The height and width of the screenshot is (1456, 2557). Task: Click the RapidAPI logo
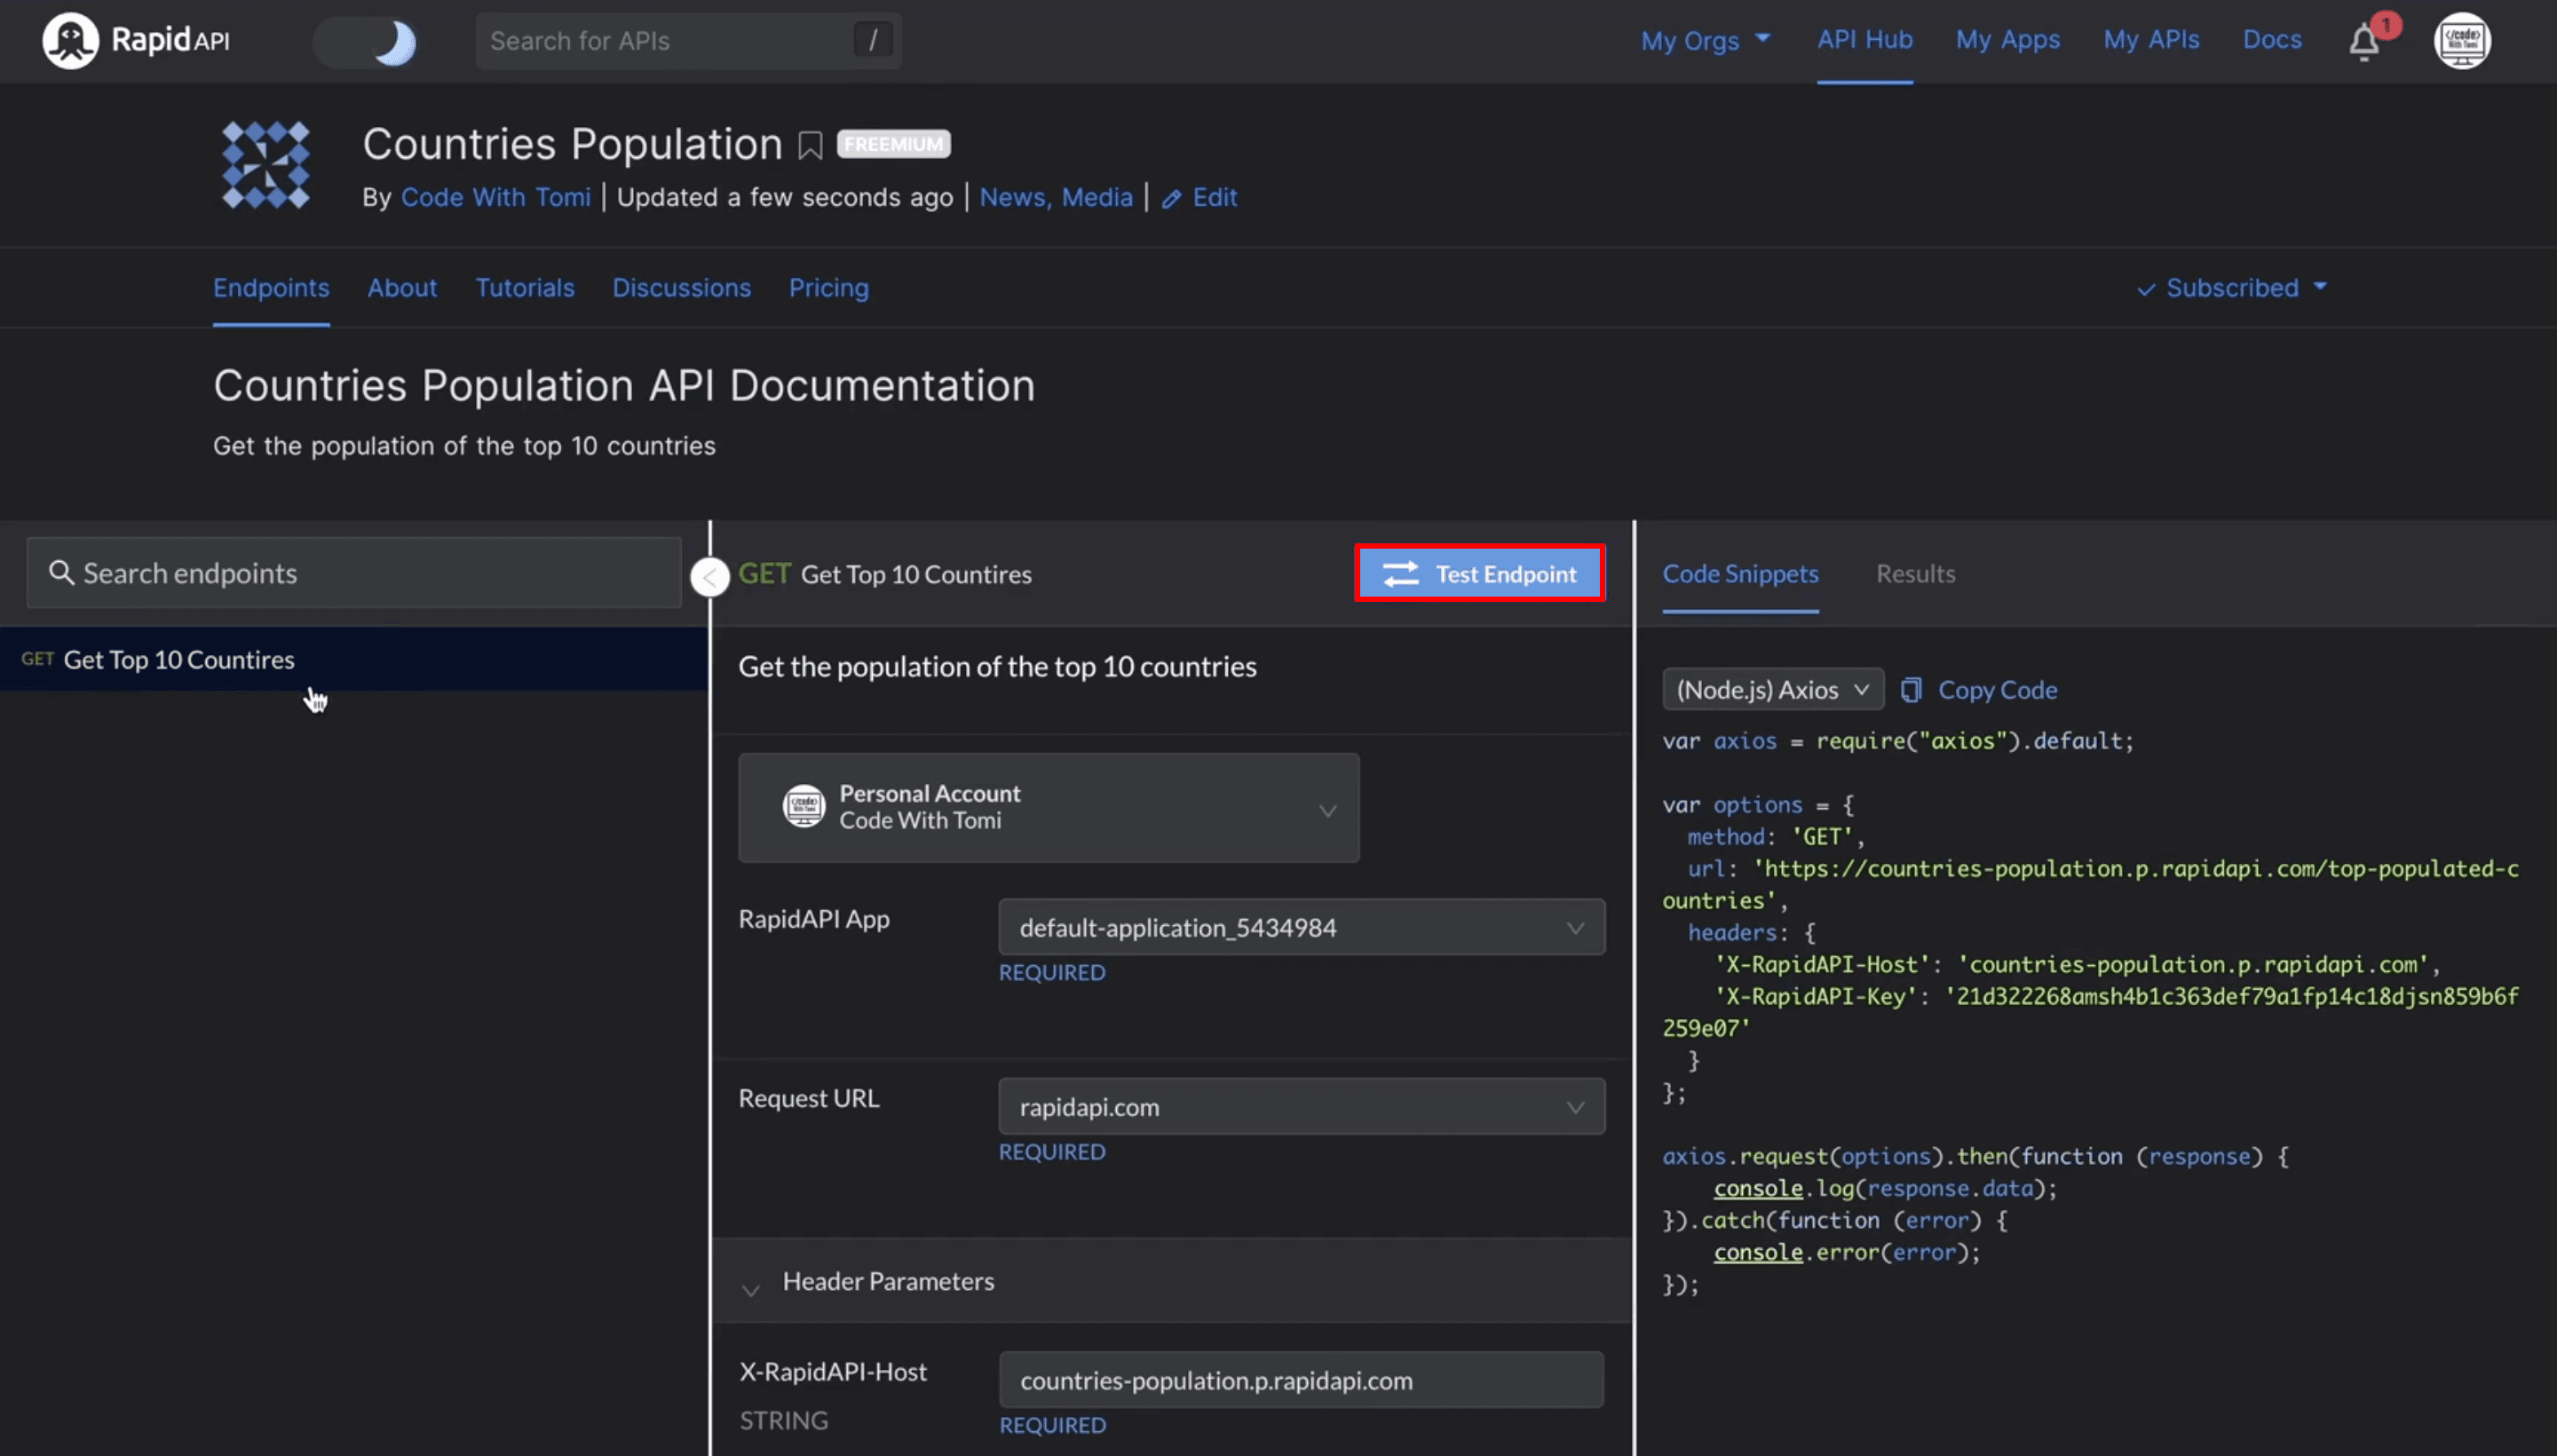[x=136, y=40]
